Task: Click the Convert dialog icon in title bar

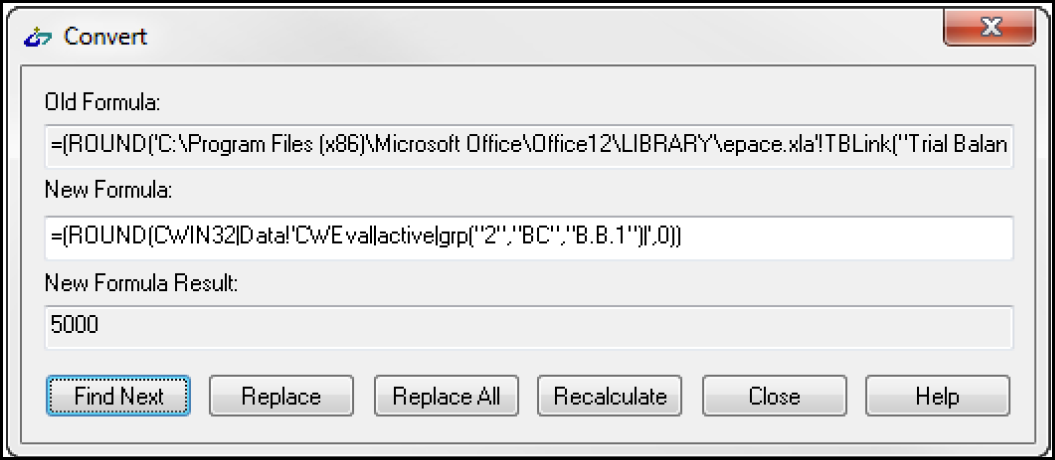Action: 37,38
